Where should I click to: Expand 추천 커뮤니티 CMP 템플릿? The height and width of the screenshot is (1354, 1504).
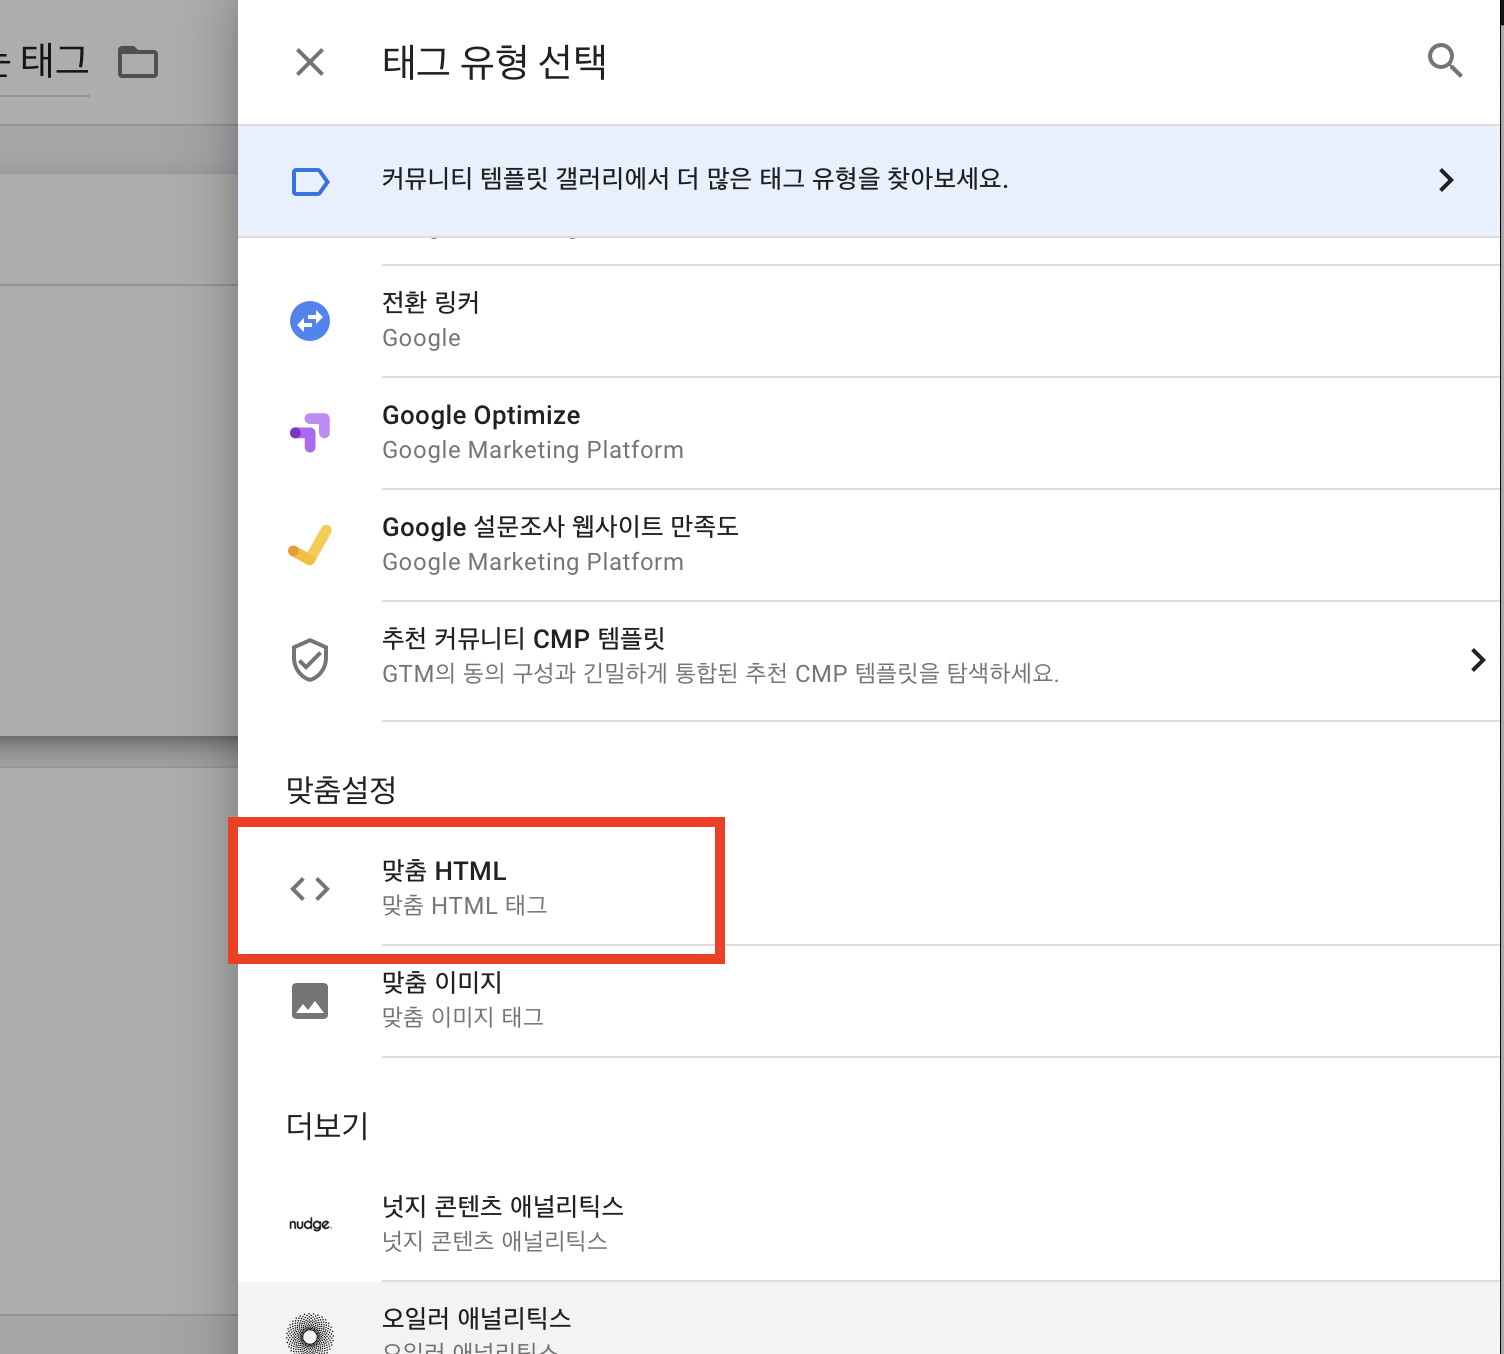[x=1478, y=659]
